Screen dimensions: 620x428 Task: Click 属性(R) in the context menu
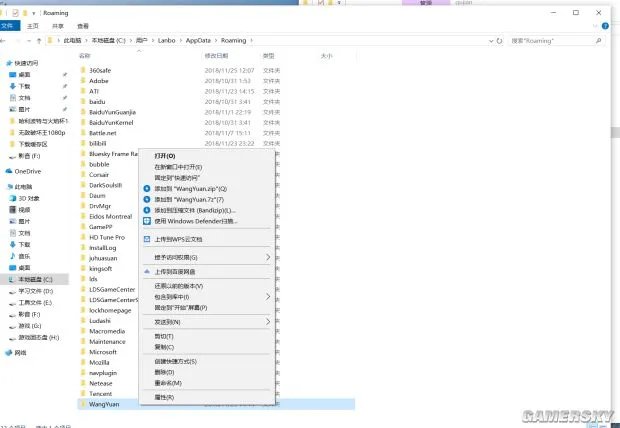click(x=164, y=397)
